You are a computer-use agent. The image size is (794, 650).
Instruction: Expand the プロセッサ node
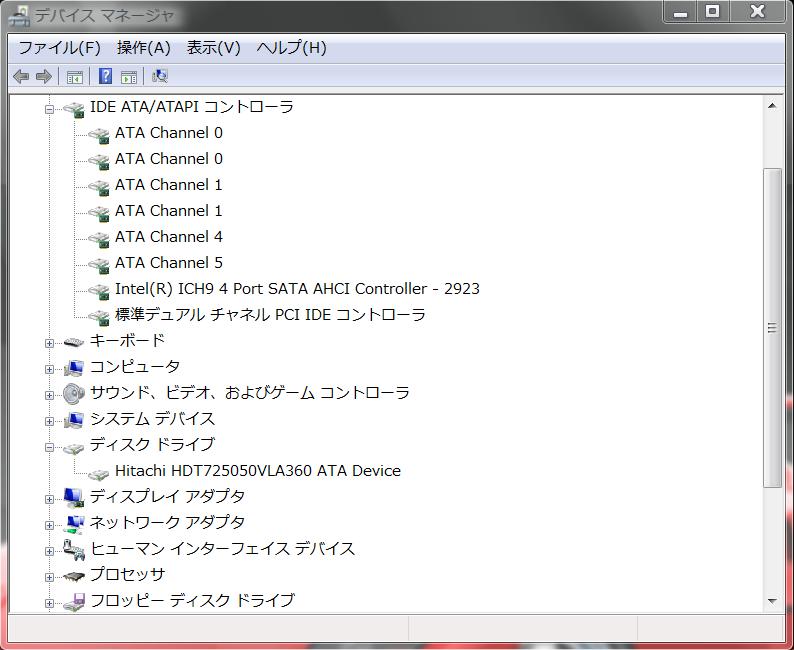49,577
